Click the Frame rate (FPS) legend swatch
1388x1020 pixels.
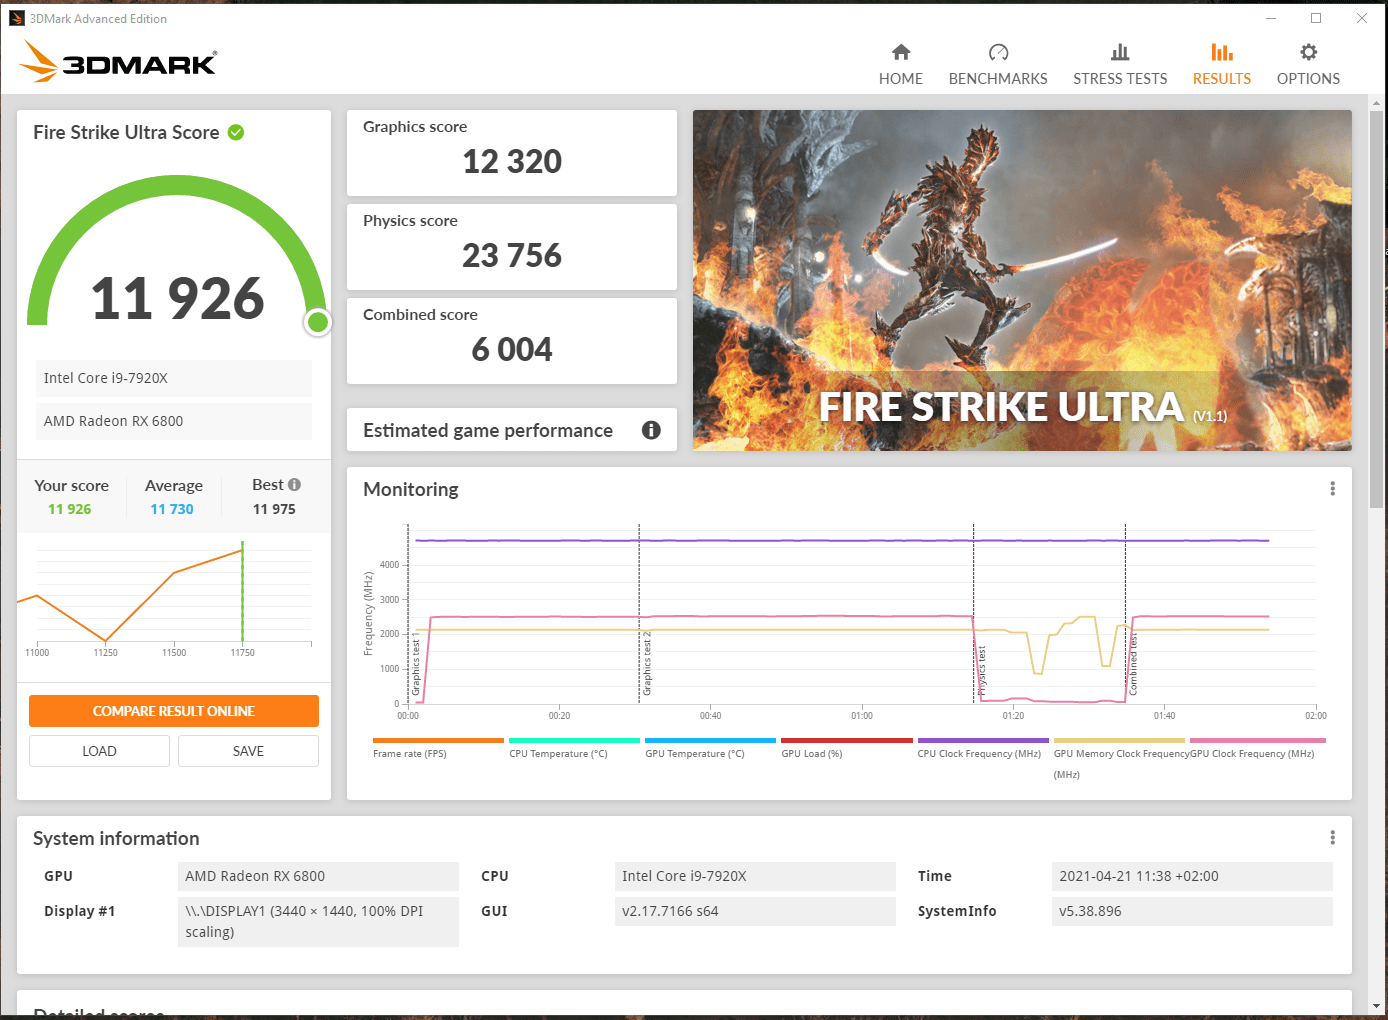[x=438, y=741]
